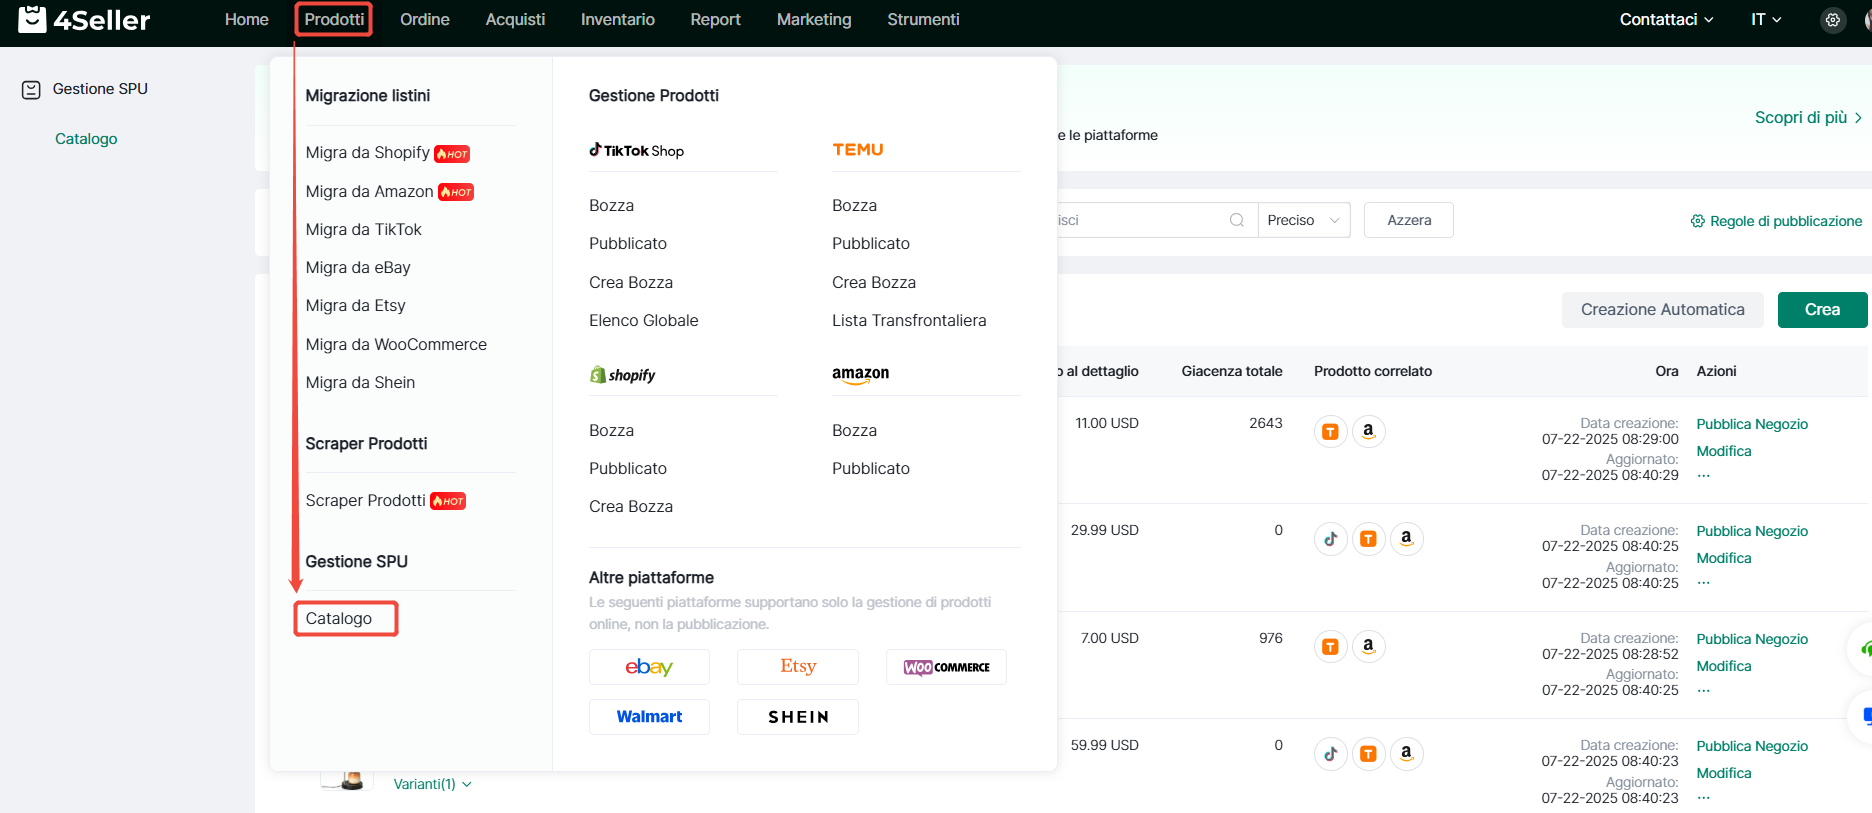Open the Prodotti menu
This screenshot has height=813, width=1872.
[x=334, y=20]
